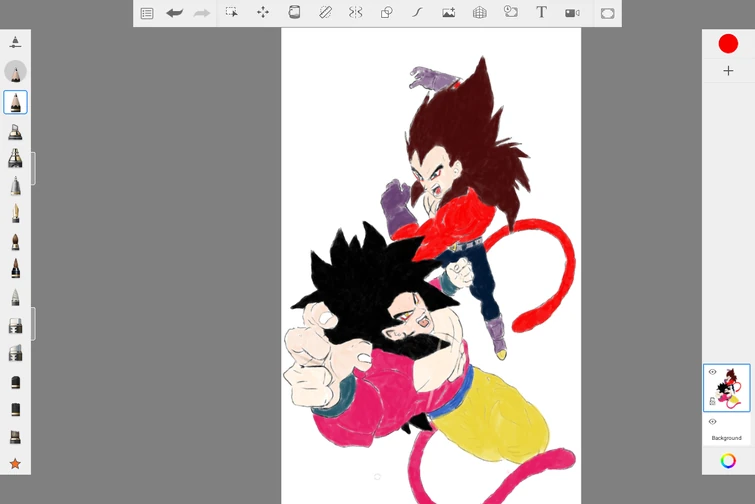
Task: Activate the Transform move tool
Action: tap(263, 12)
